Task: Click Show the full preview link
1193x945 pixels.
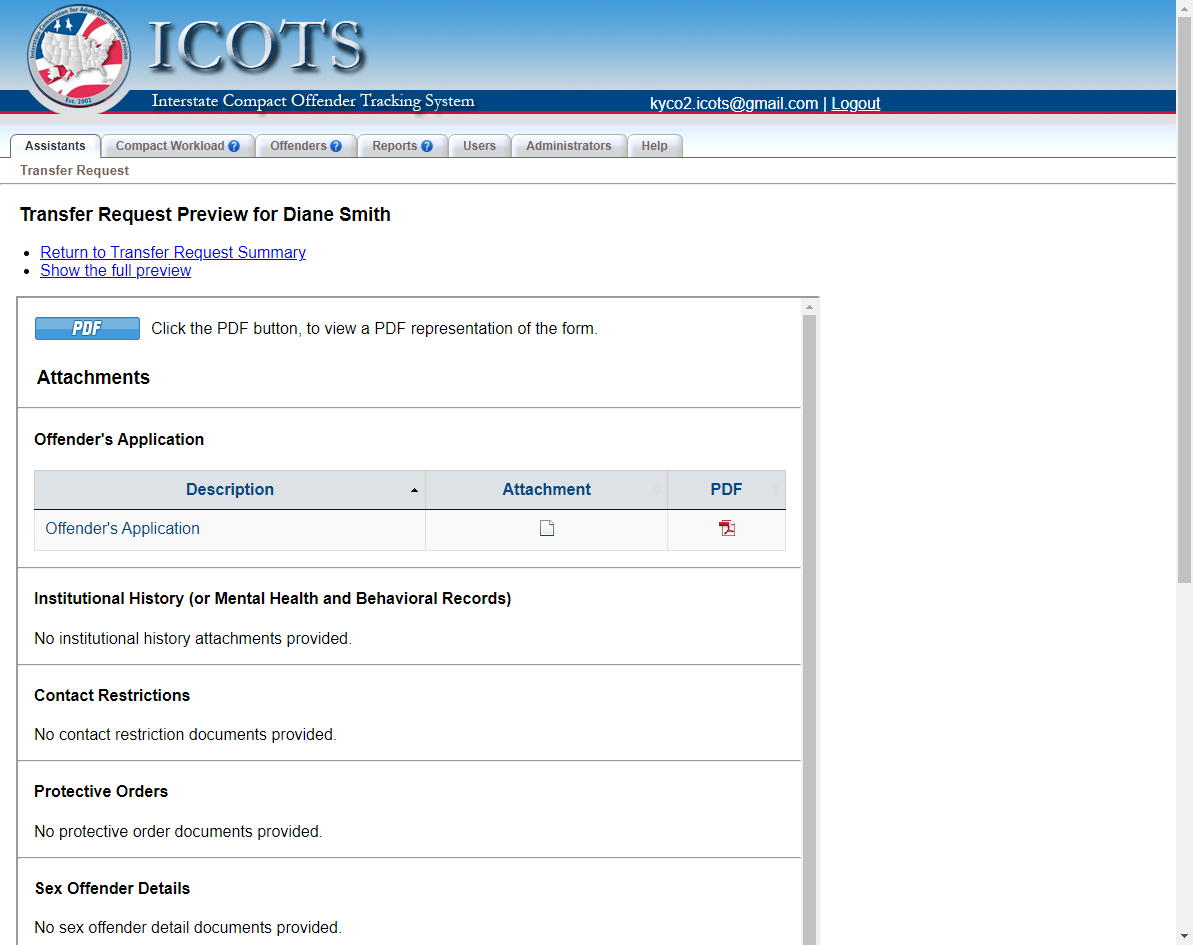Action: coord(116,270)
